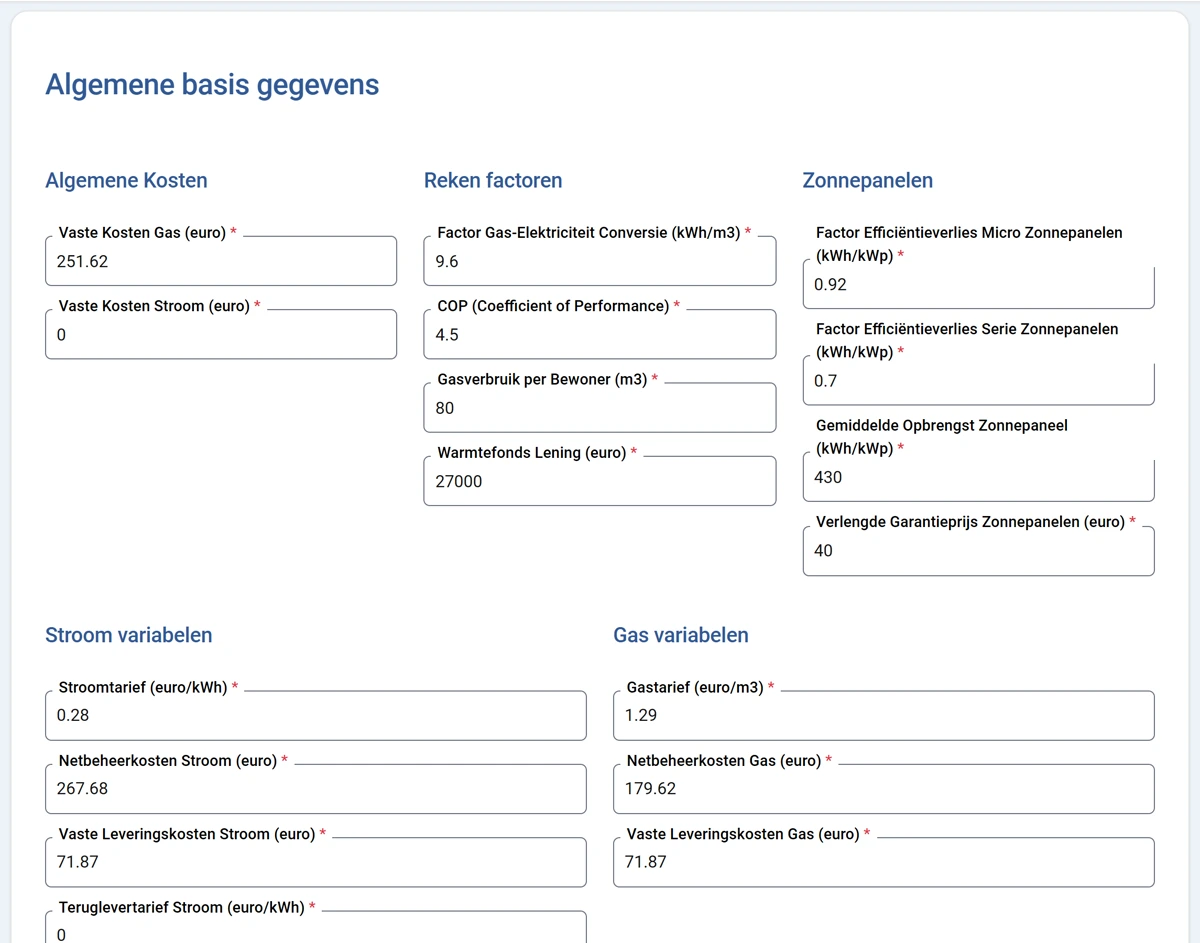The height and width of the screenshot is (943, 1200).
Task: Click the Vaste Kosten Gas input field
Action: point(221,261)
